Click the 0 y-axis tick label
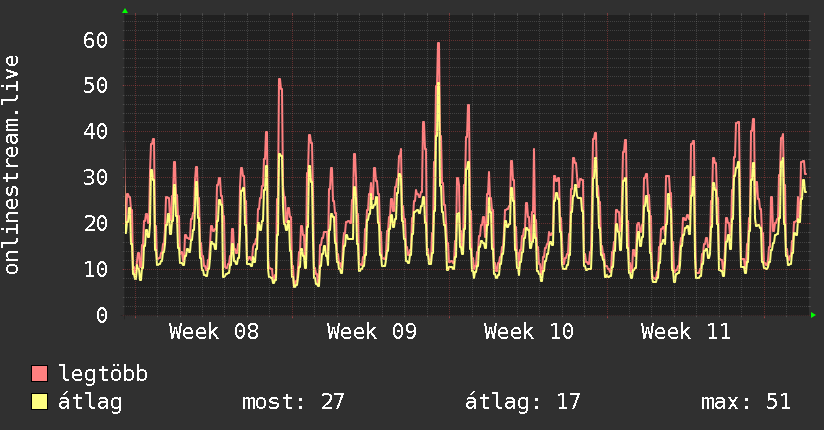 click(x=102, y=315)
